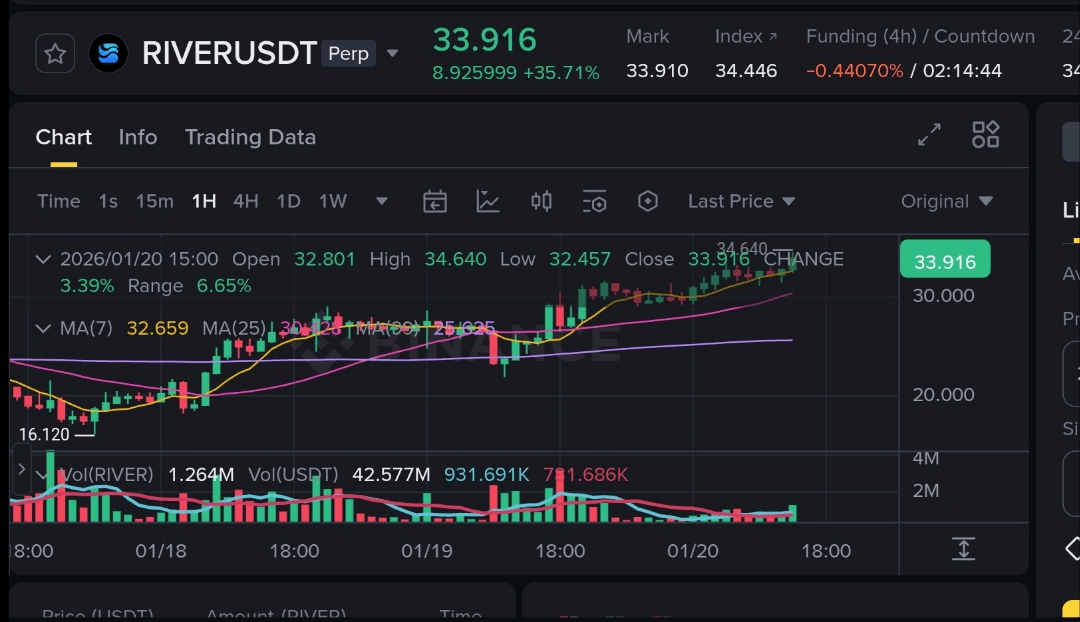Image resolution: width=1080 pixels, height=622 pixels.
Task: Open chart display settings icon
Action: point(595,201)
